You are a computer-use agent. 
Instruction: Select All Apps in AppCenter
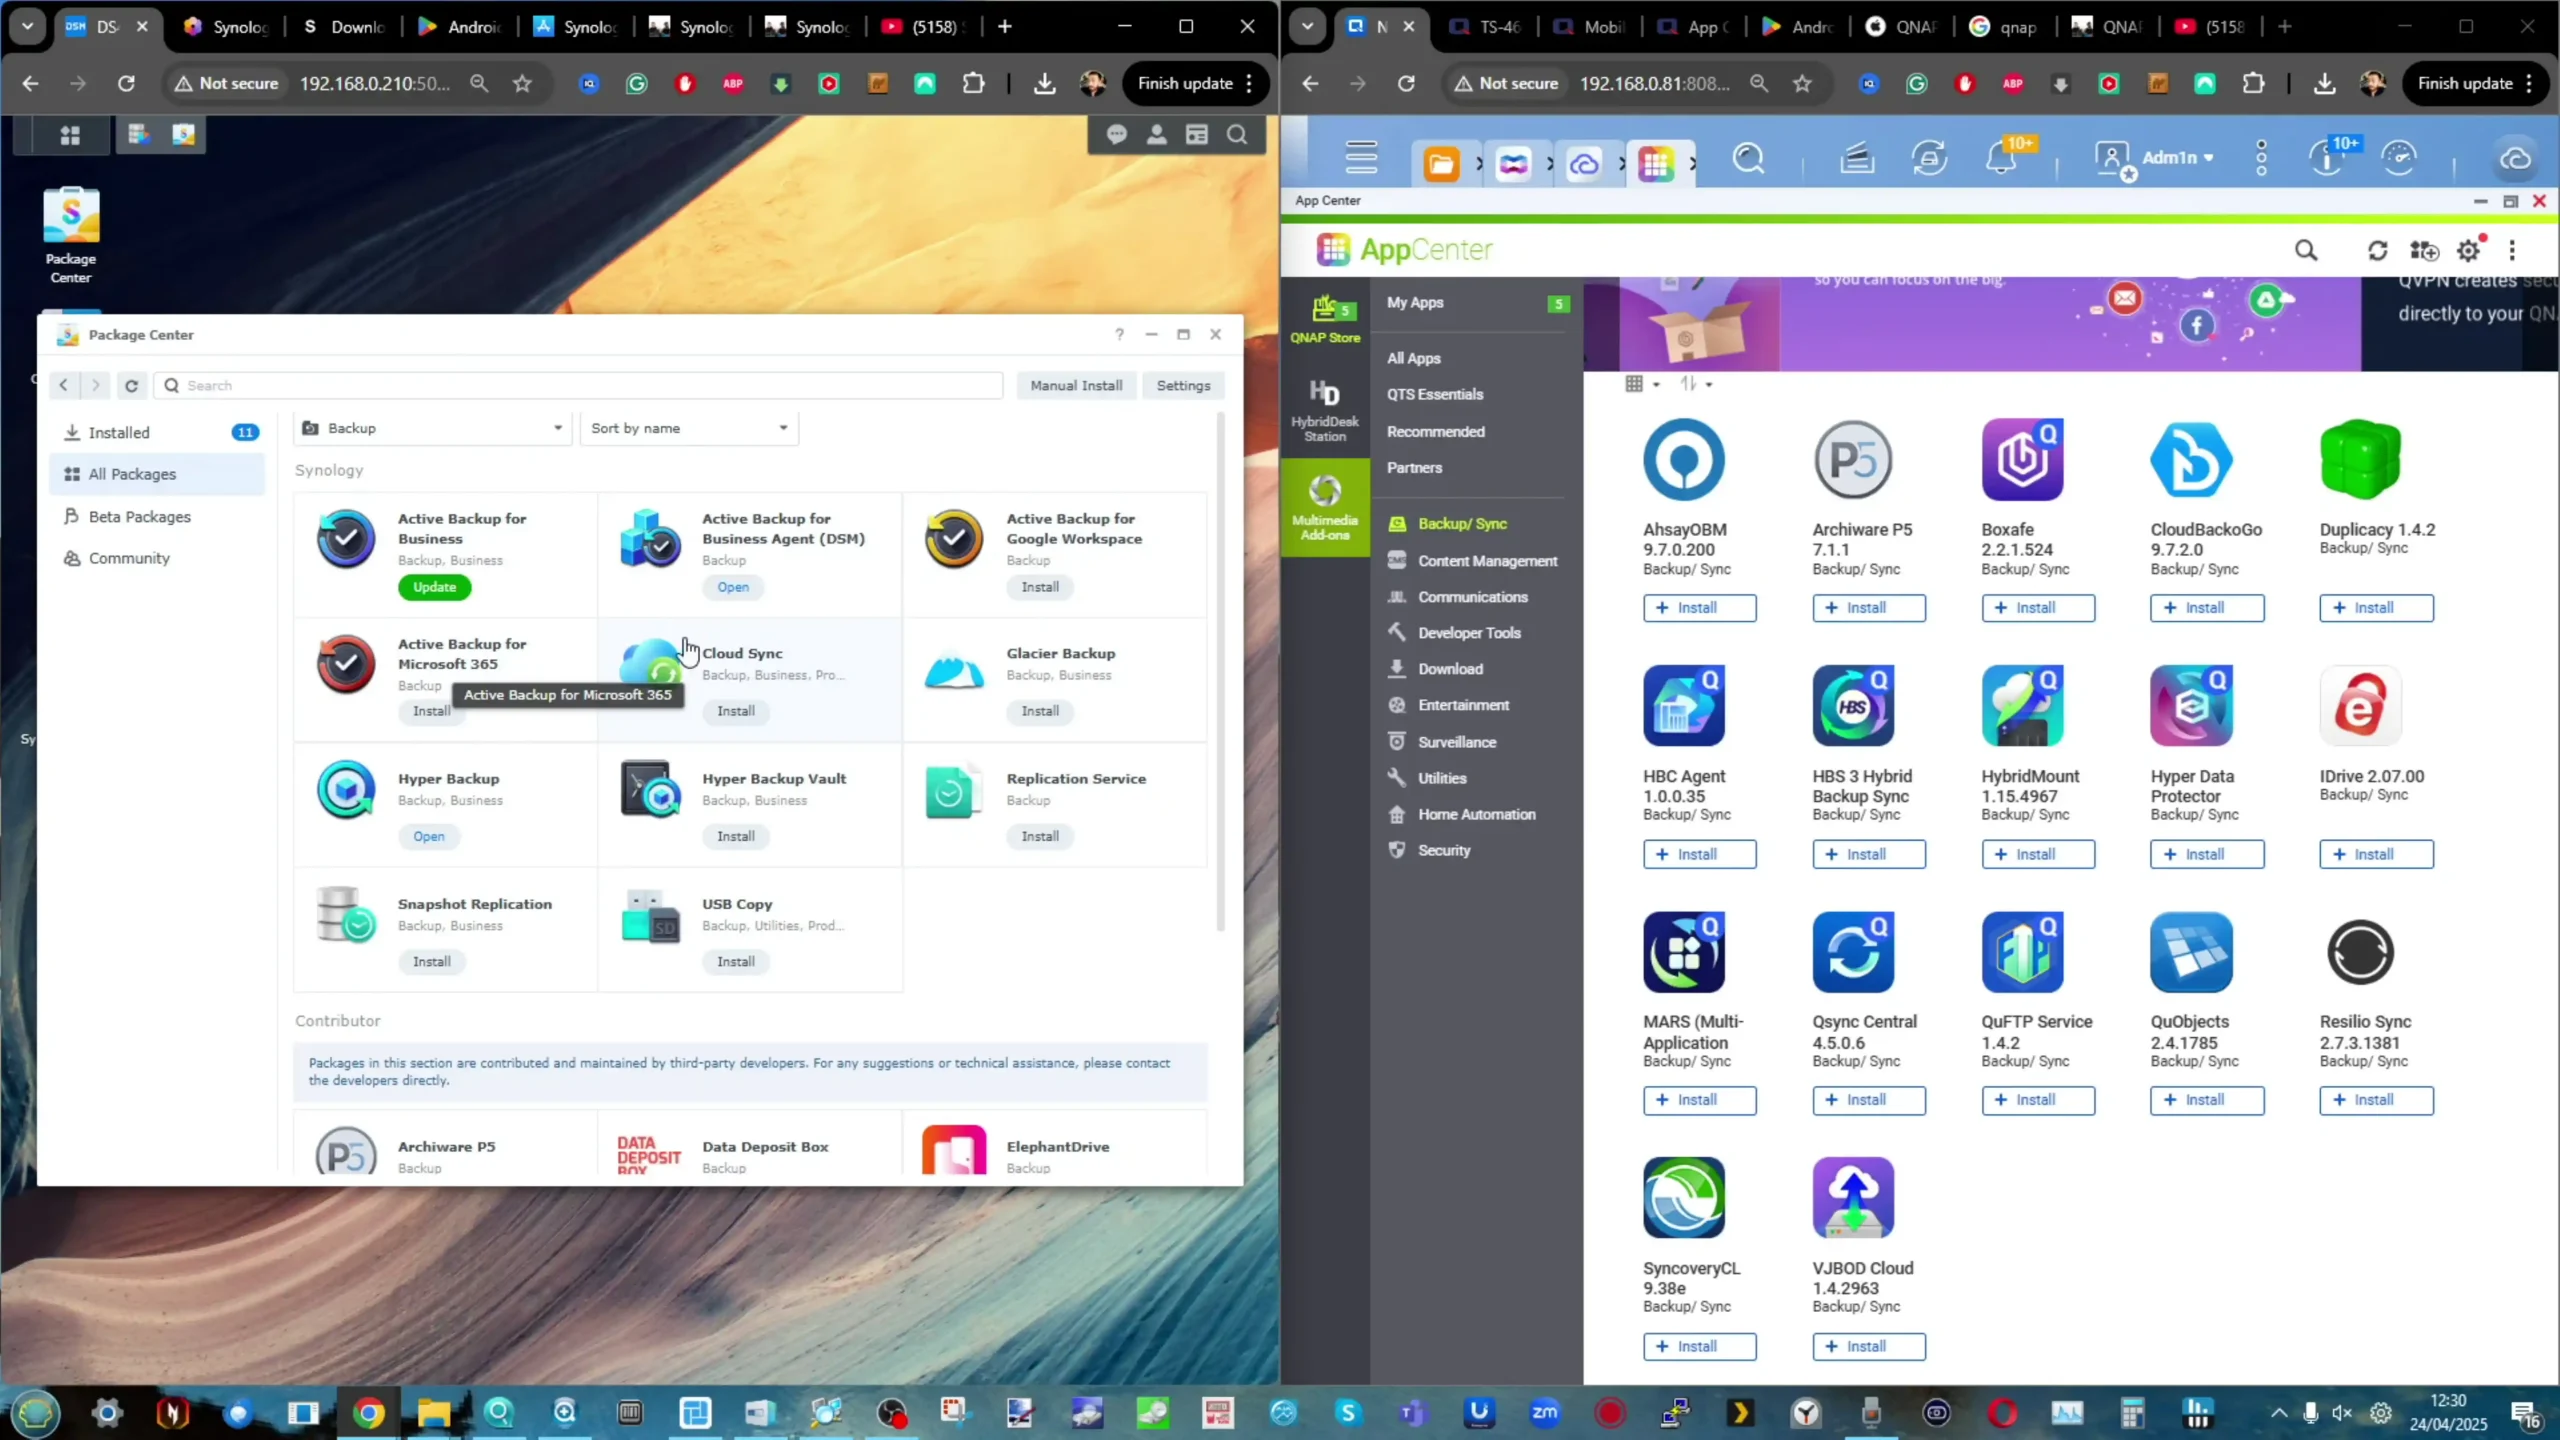tap(1413, 358)
